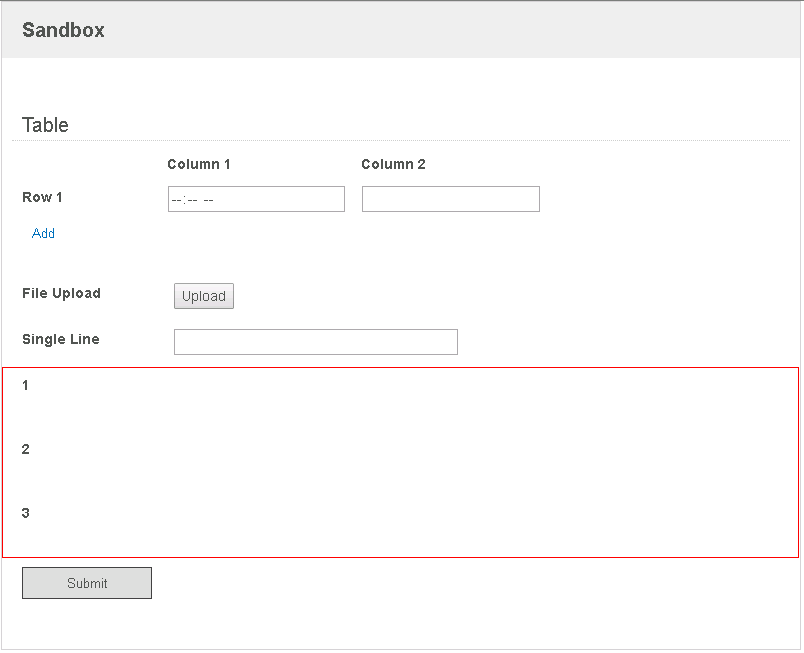Click the Upload button for File Upload

coord(204,296)
